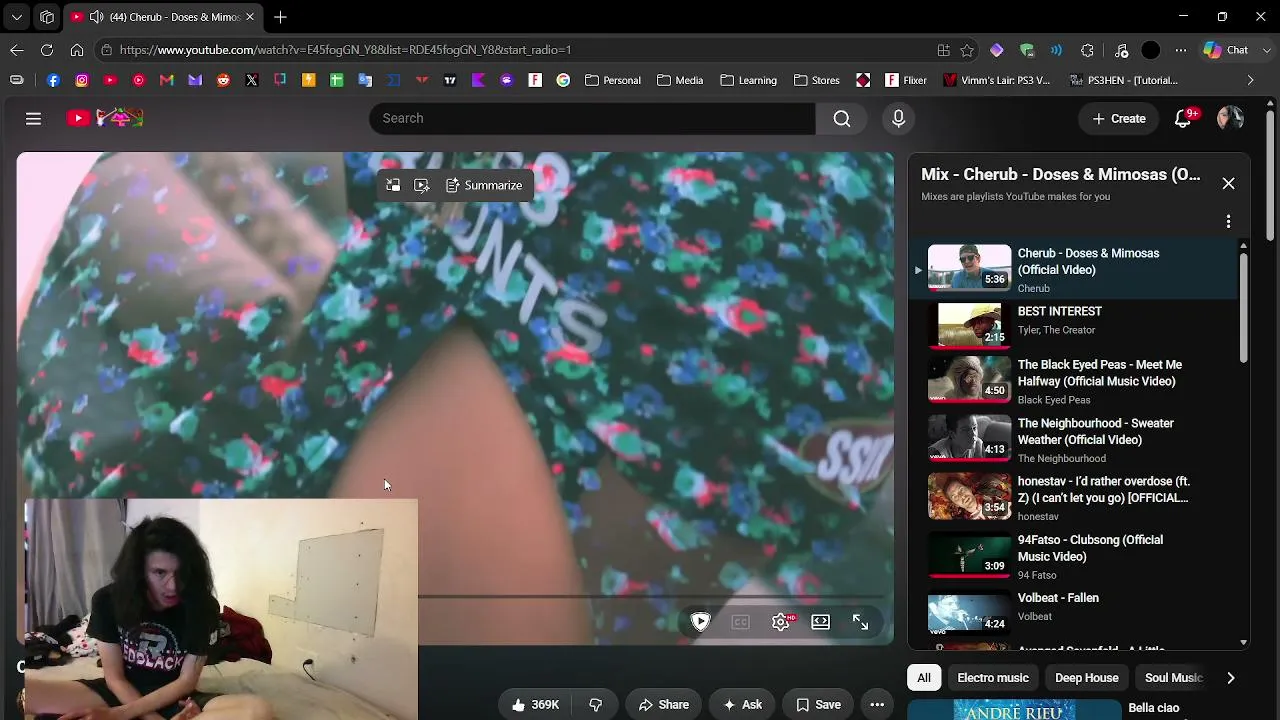Open the browser profile avatar

pyautogui.click(x=1151, y=50)
